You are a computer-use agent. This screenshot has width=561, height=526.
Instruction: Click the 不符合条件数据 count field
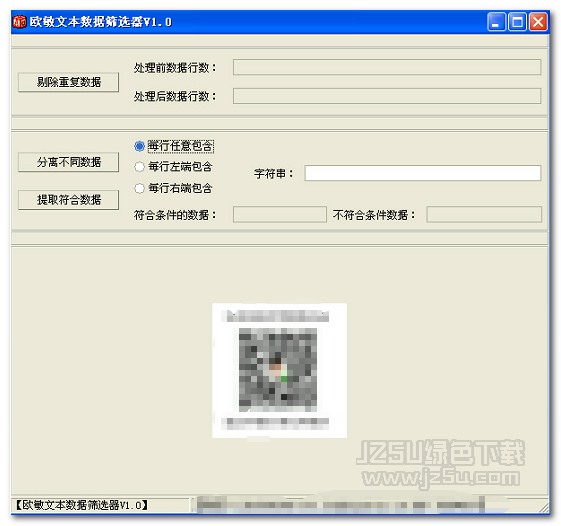point(484,214)
